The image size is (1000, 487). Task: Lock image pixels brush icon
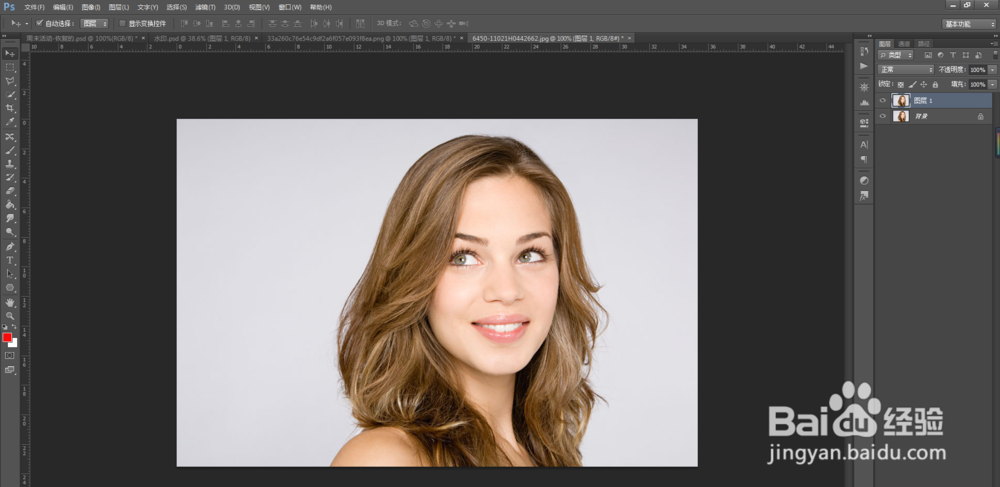pos(913,84)
